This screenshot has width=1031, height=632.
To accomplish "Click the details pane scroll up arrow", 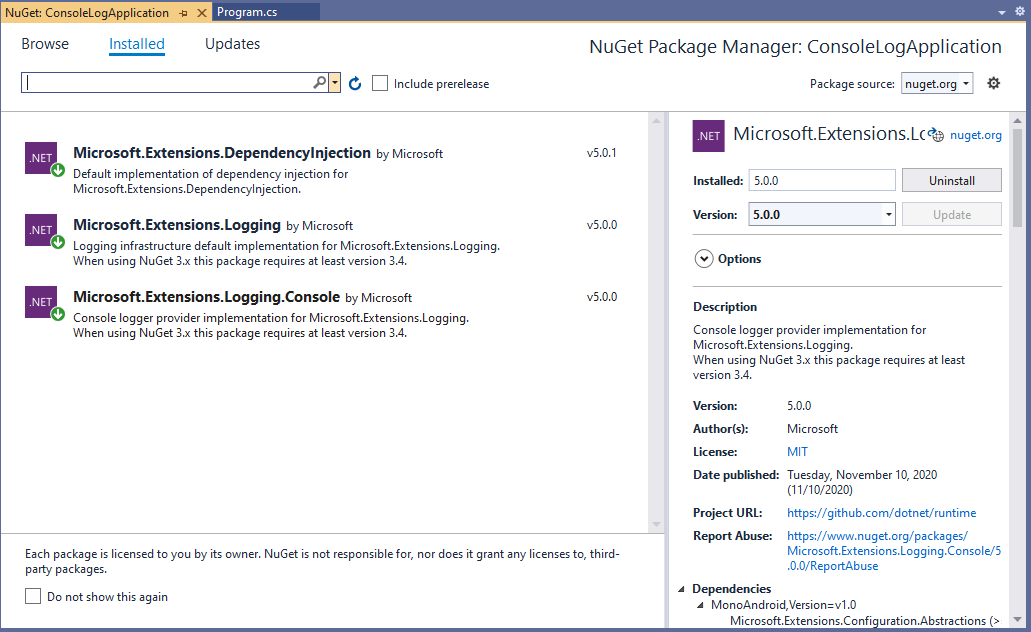I will pyautogui.click(x=1017, y=121).
